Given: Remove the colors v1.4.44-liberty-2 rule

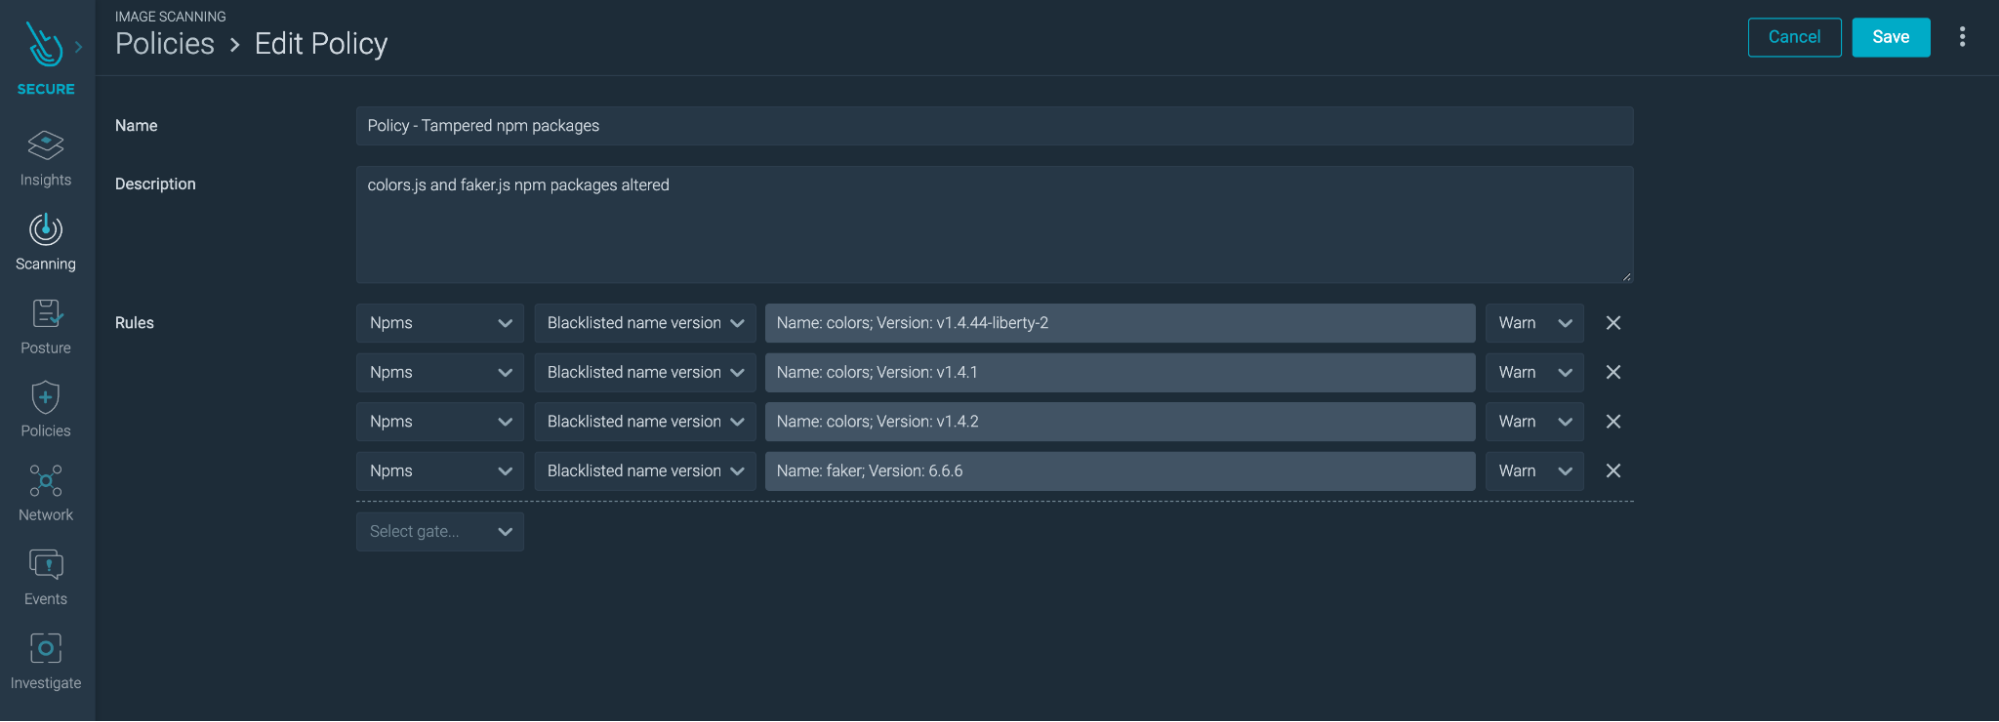Looking at the screenshot, I should point(1613,323).
